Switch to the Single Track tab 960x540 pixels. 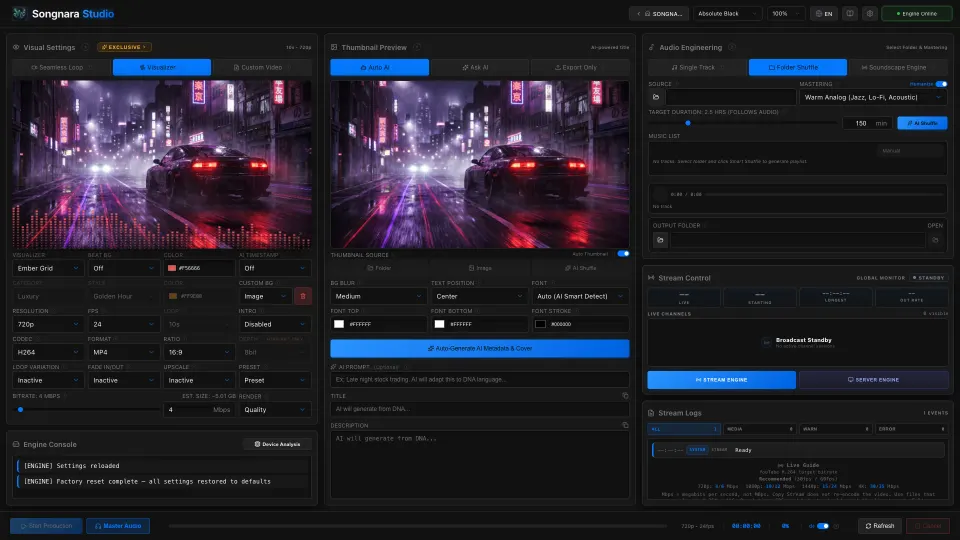(x=697, y=67)
